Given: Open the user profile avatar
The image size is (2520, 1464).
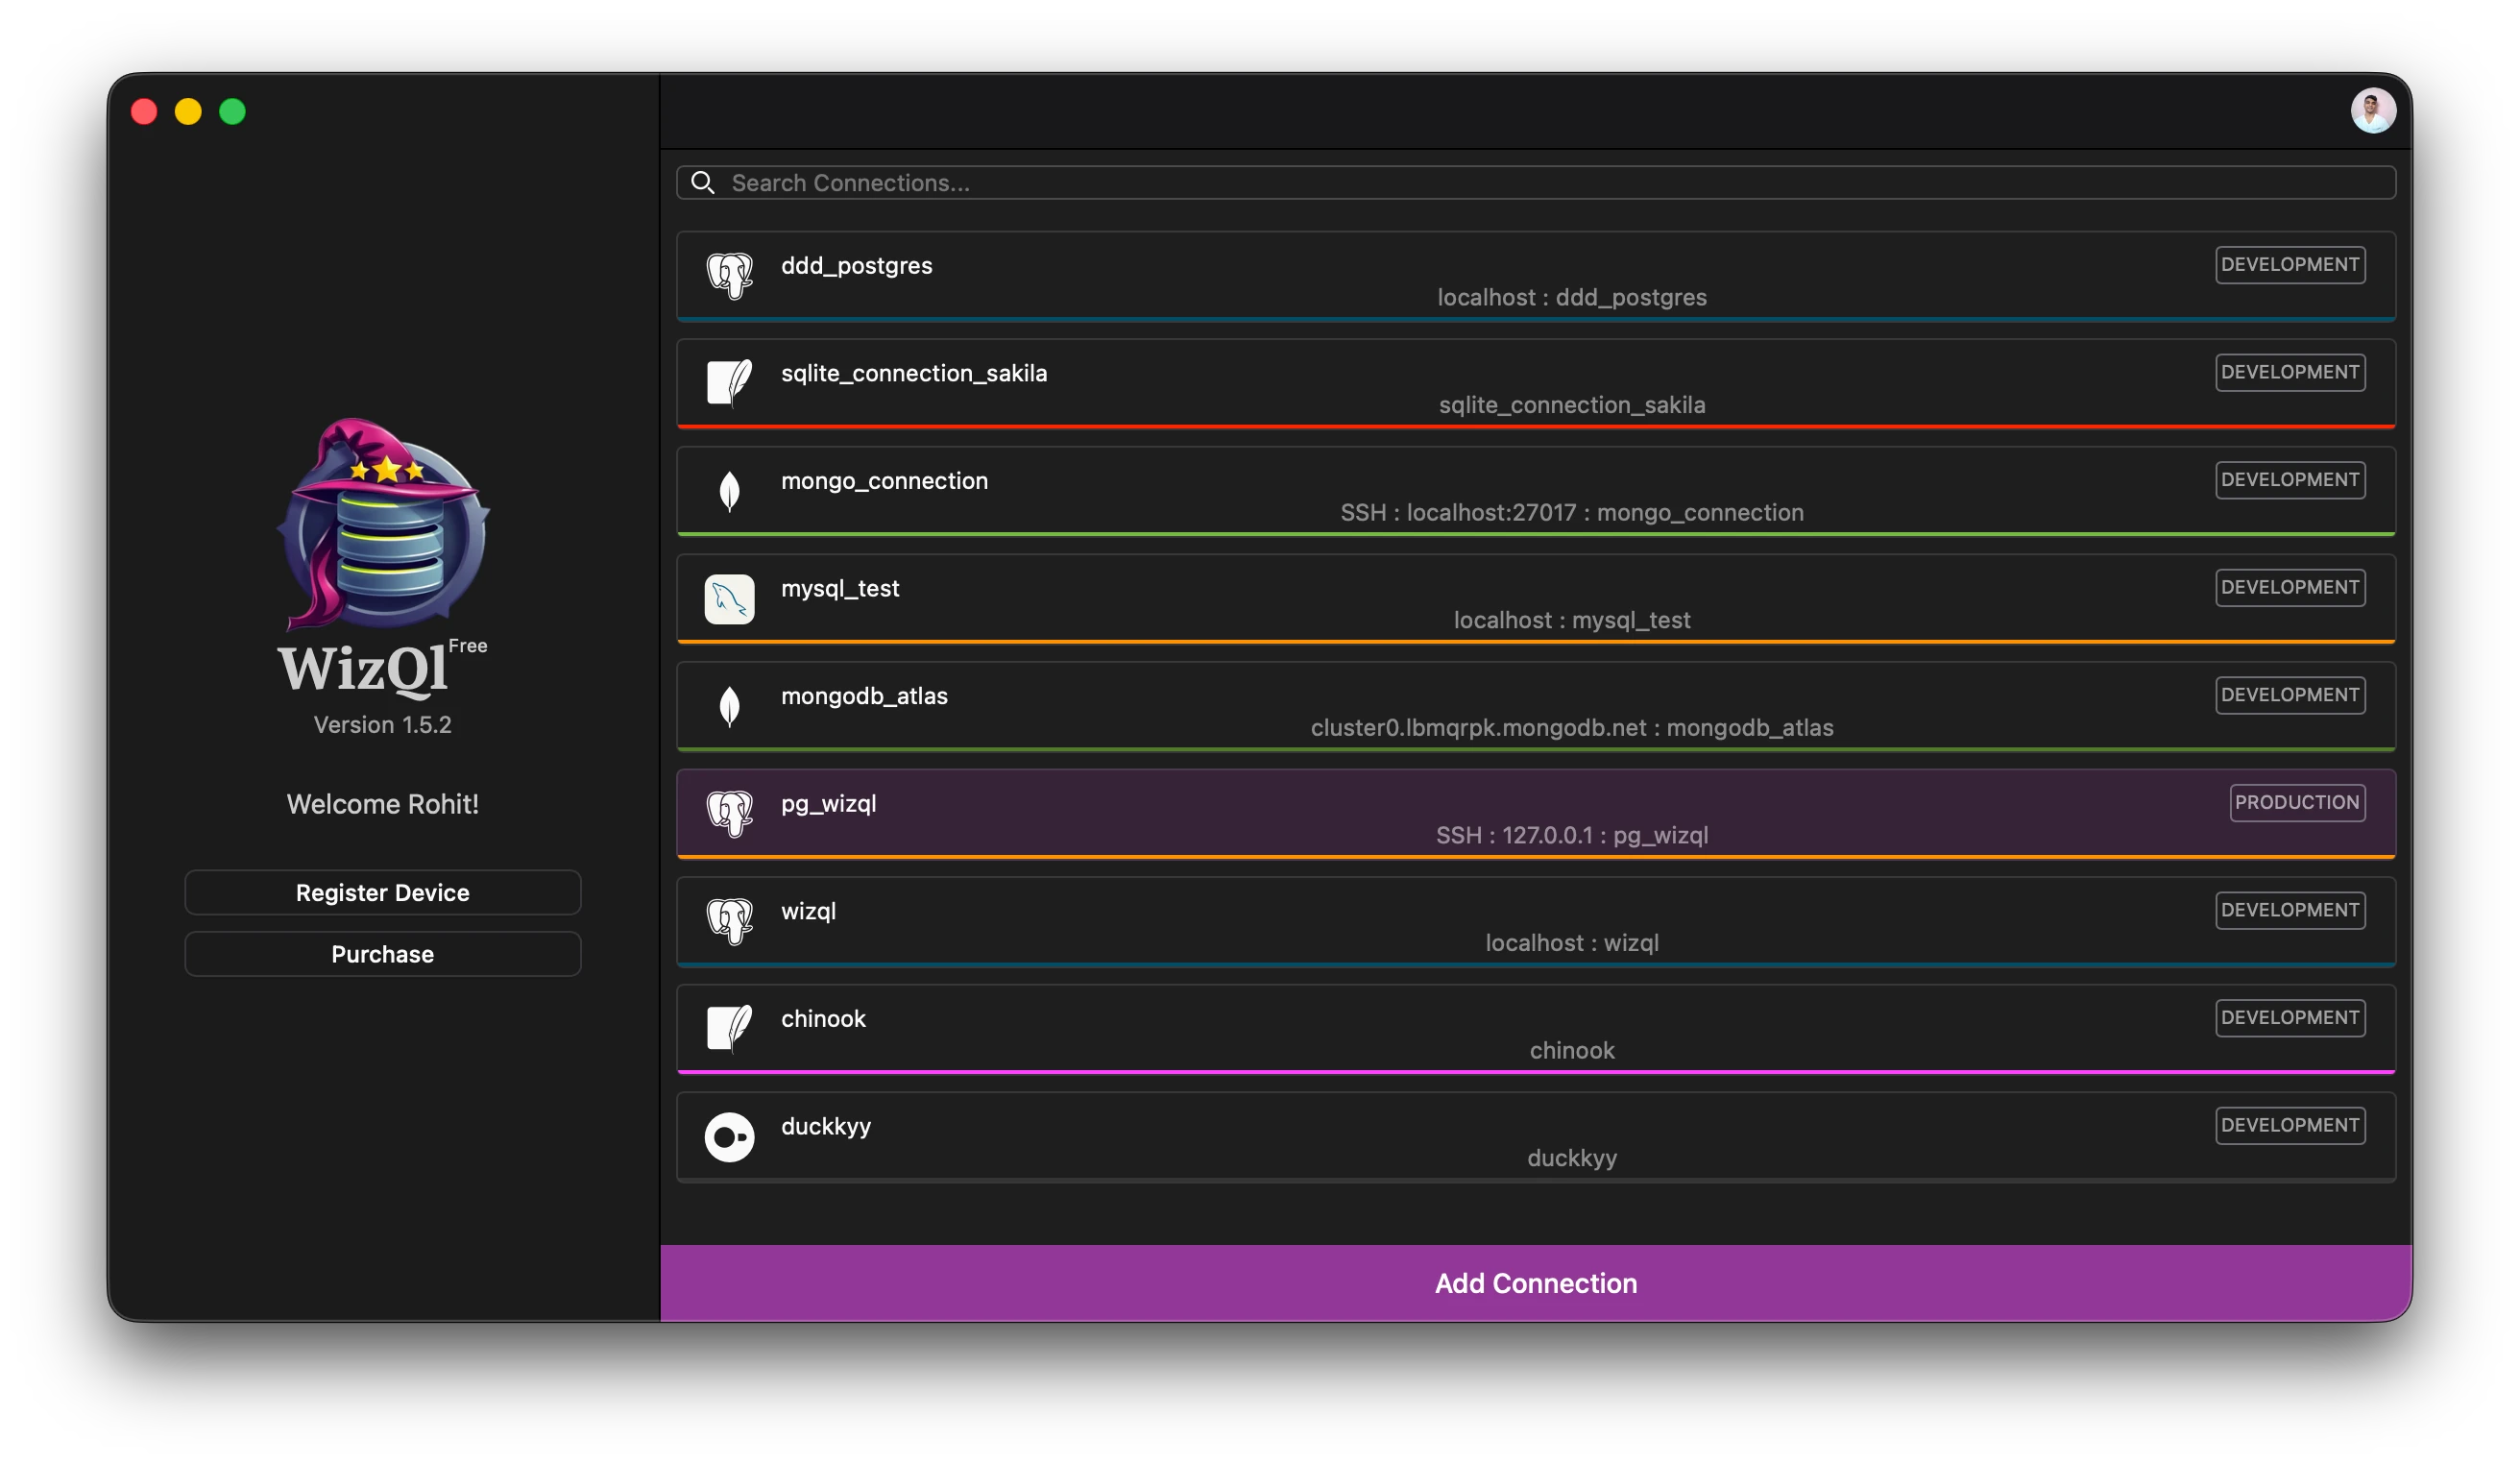Looking at the screenshot, I should (x=2372, y=111).
